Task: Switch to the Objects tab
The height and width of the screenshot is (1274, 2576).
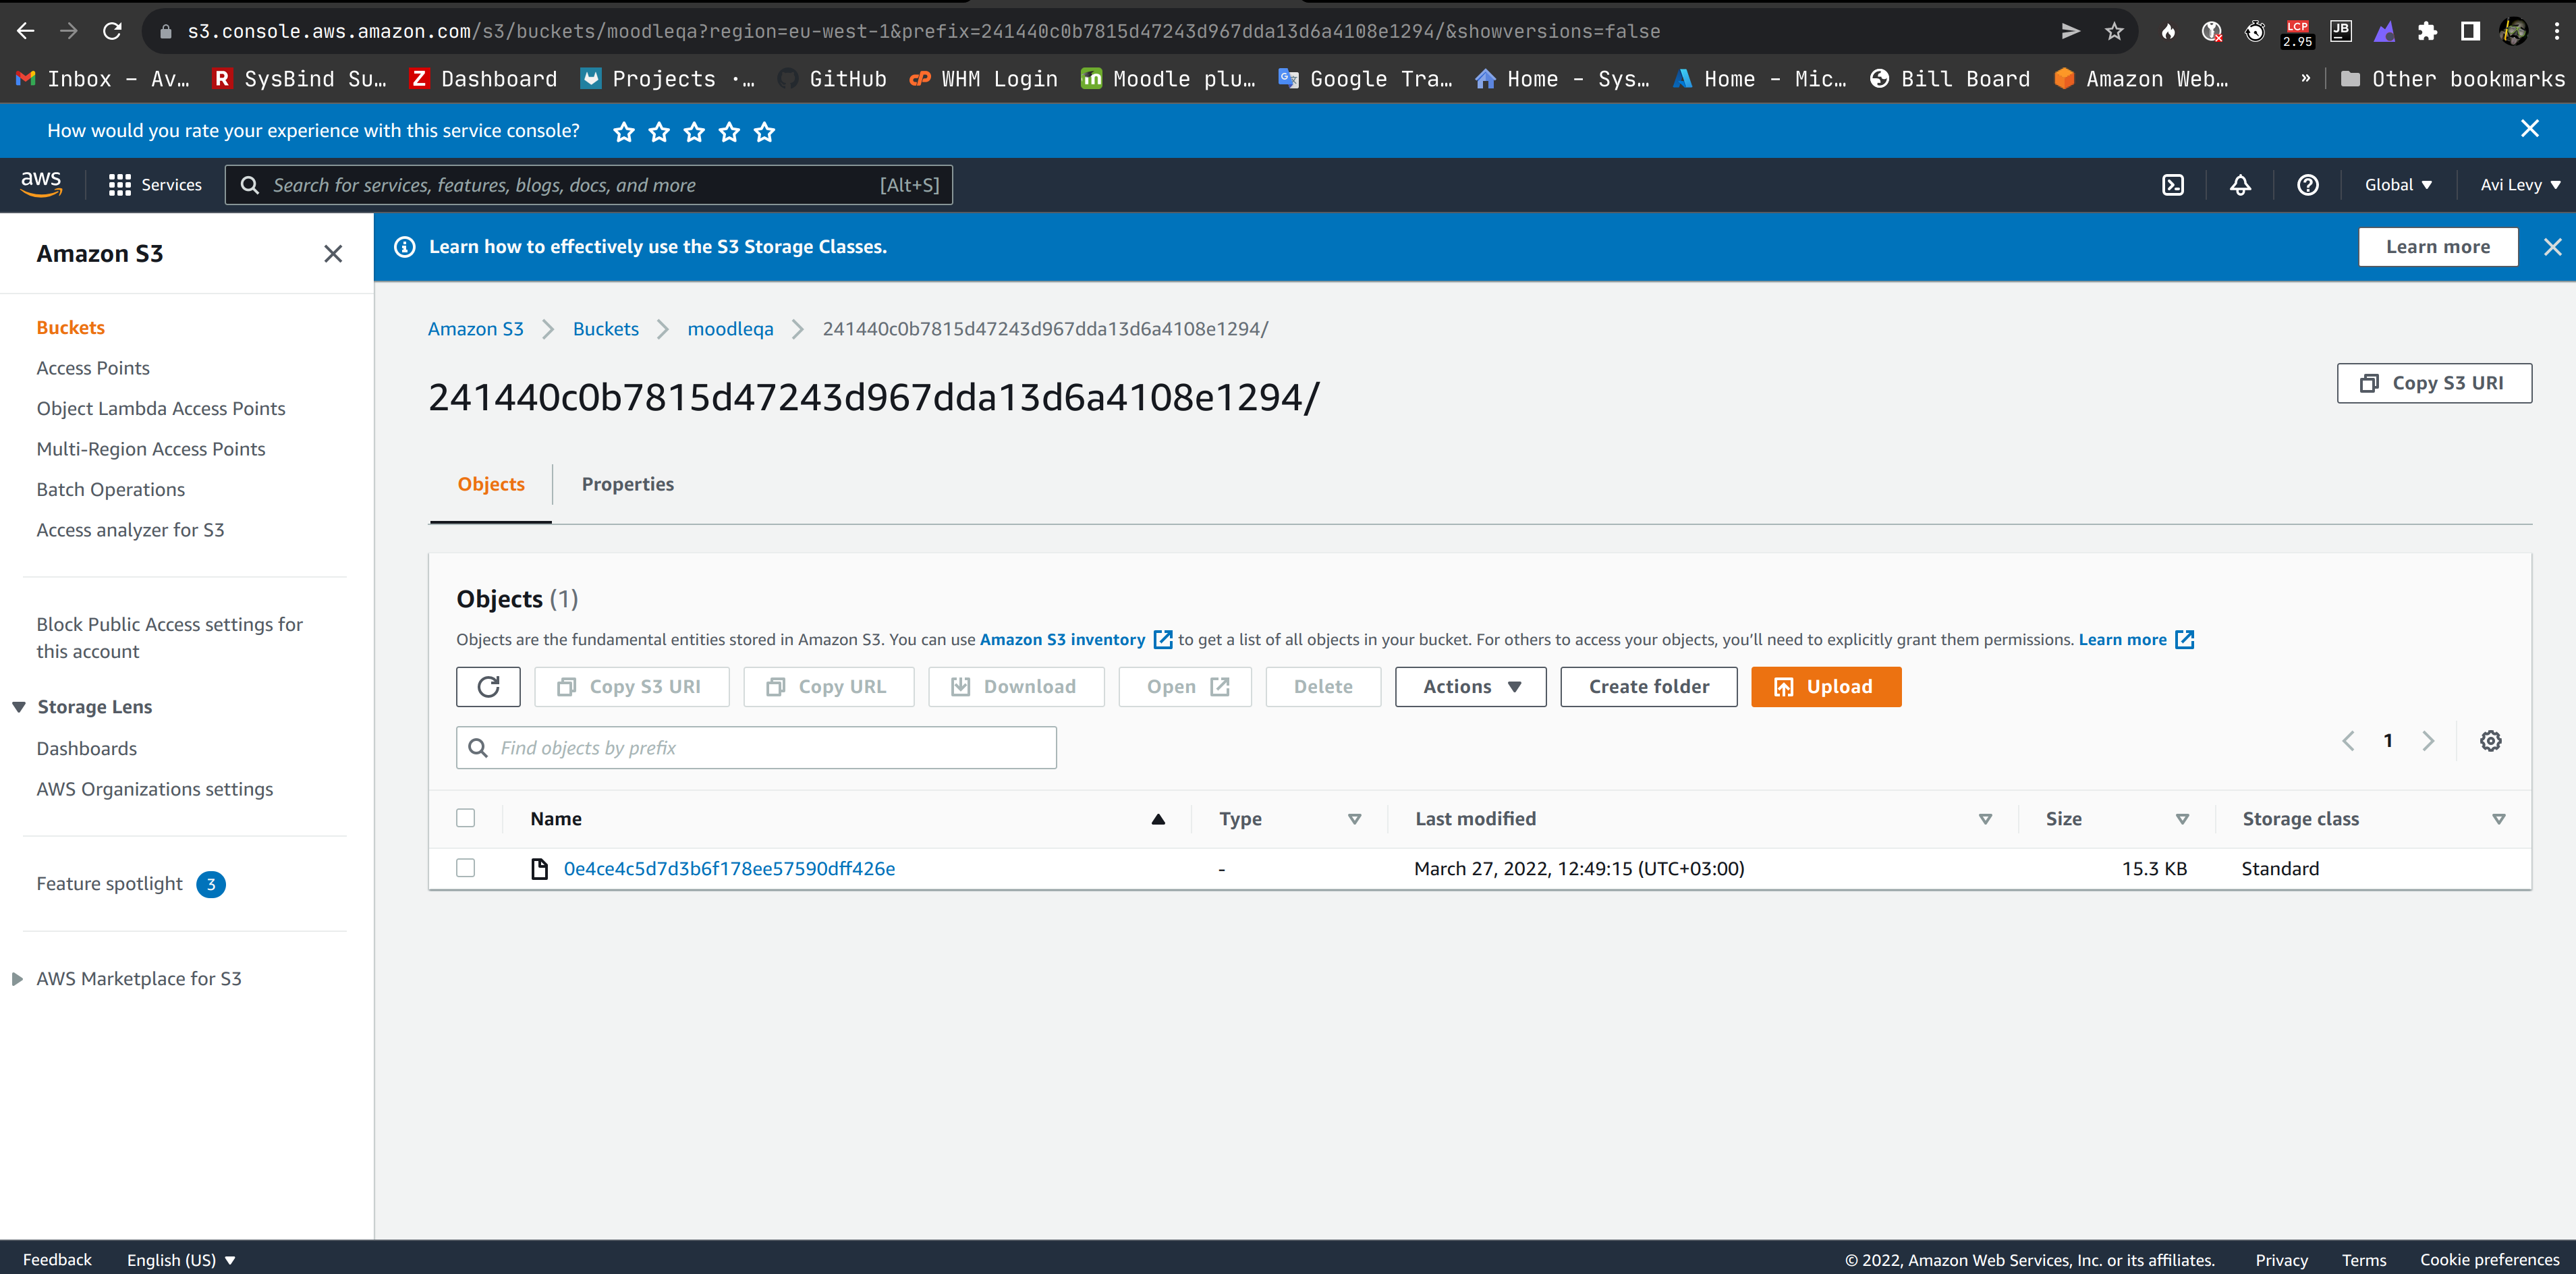Action: click(x=491, y=484)
